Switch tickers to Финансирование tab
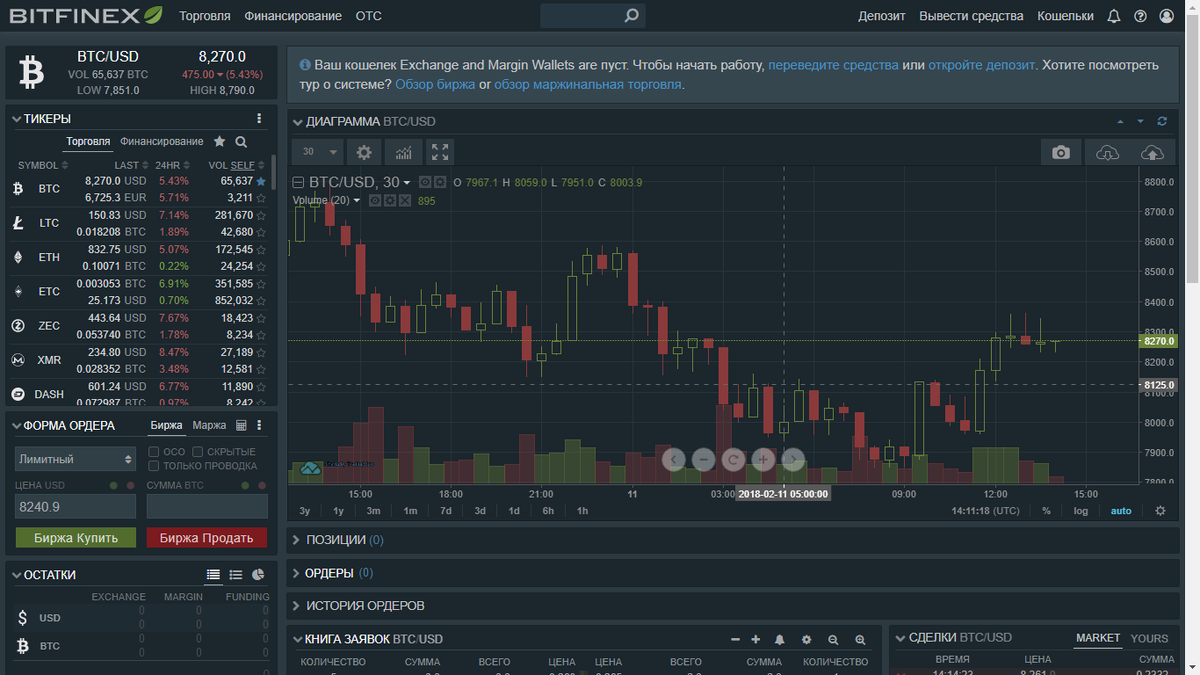This screenshot has height=675, width=1200. tap(162, 142)
